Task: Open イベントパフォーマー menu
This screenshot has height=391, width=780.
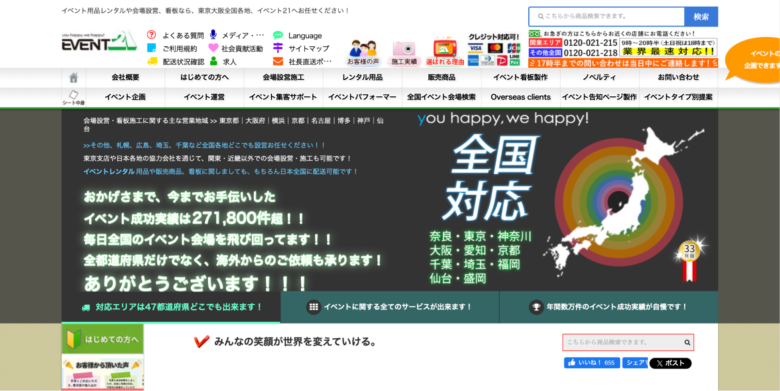Action: pos(363,97)
